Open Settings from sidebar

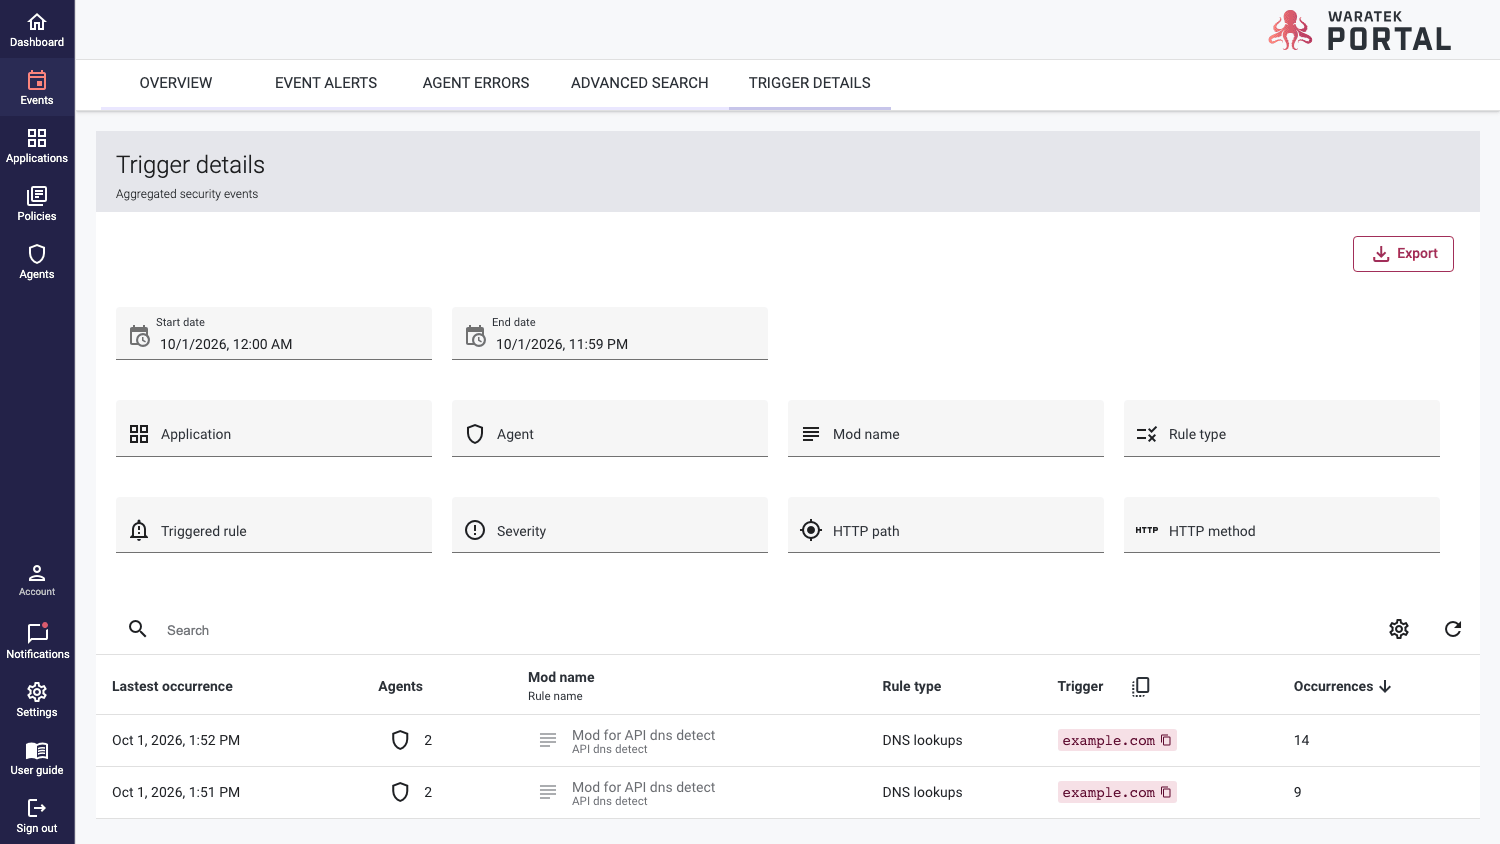pos(37,700)
